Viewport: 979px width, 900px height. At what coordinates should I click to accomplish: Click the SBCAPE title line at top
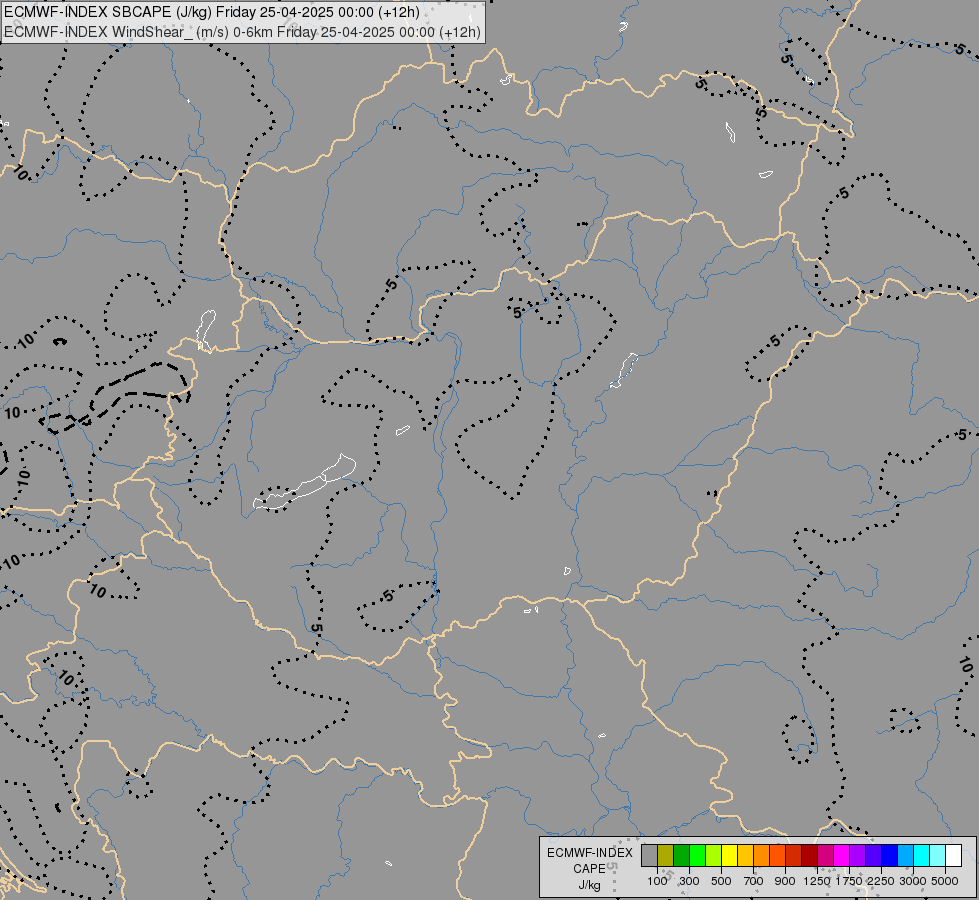(x=212, y=12)
